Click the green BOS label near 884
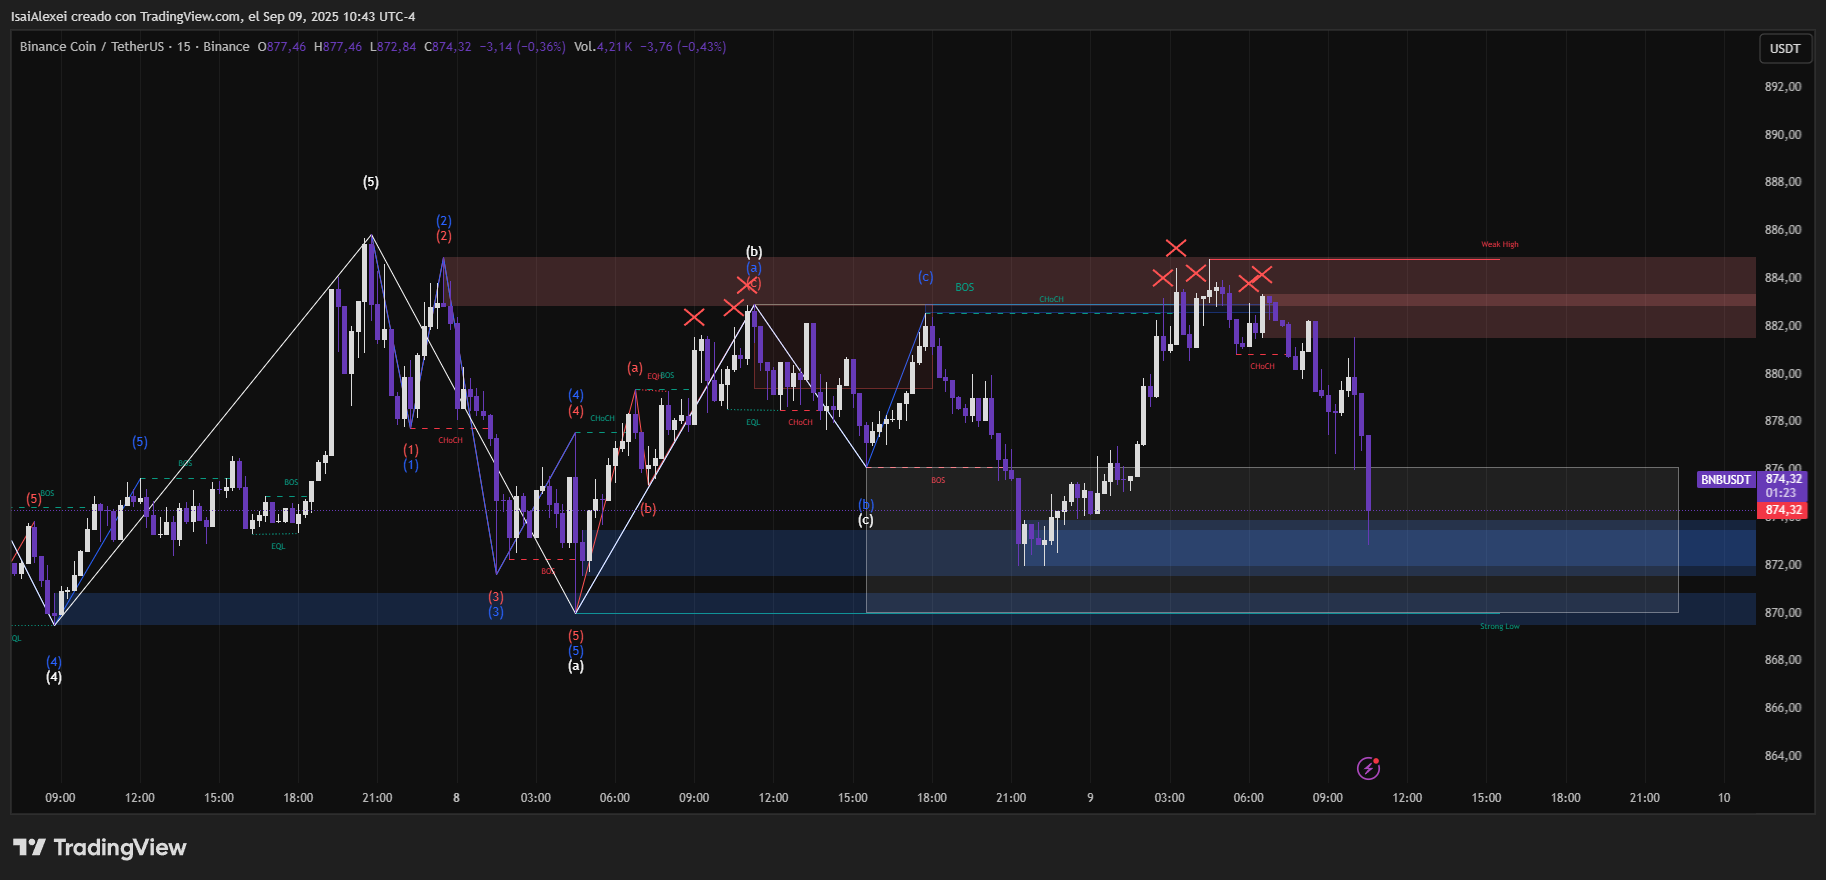1826x880 pixels. point(964,287)
